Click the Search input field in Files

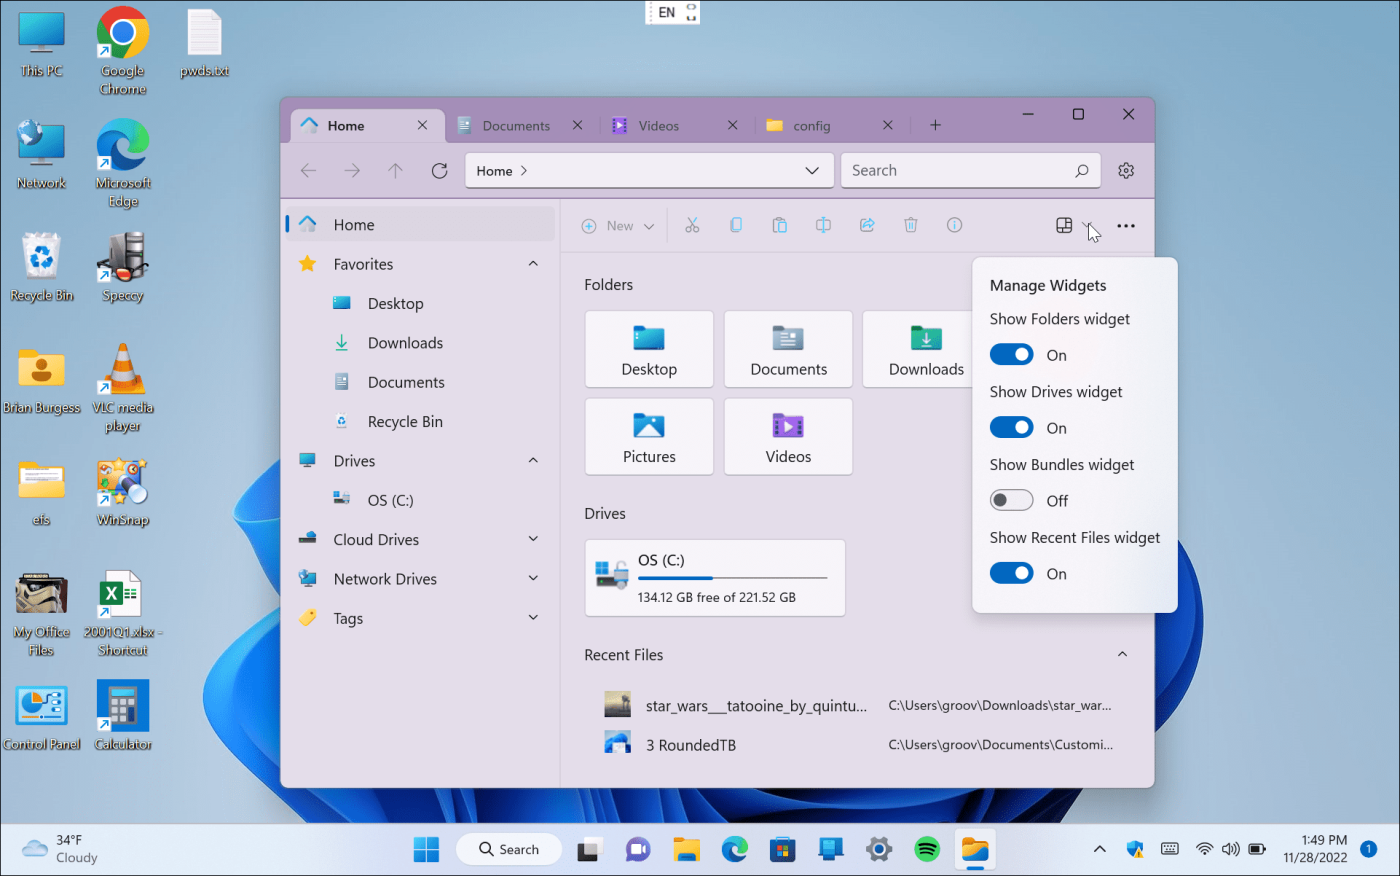970,171
